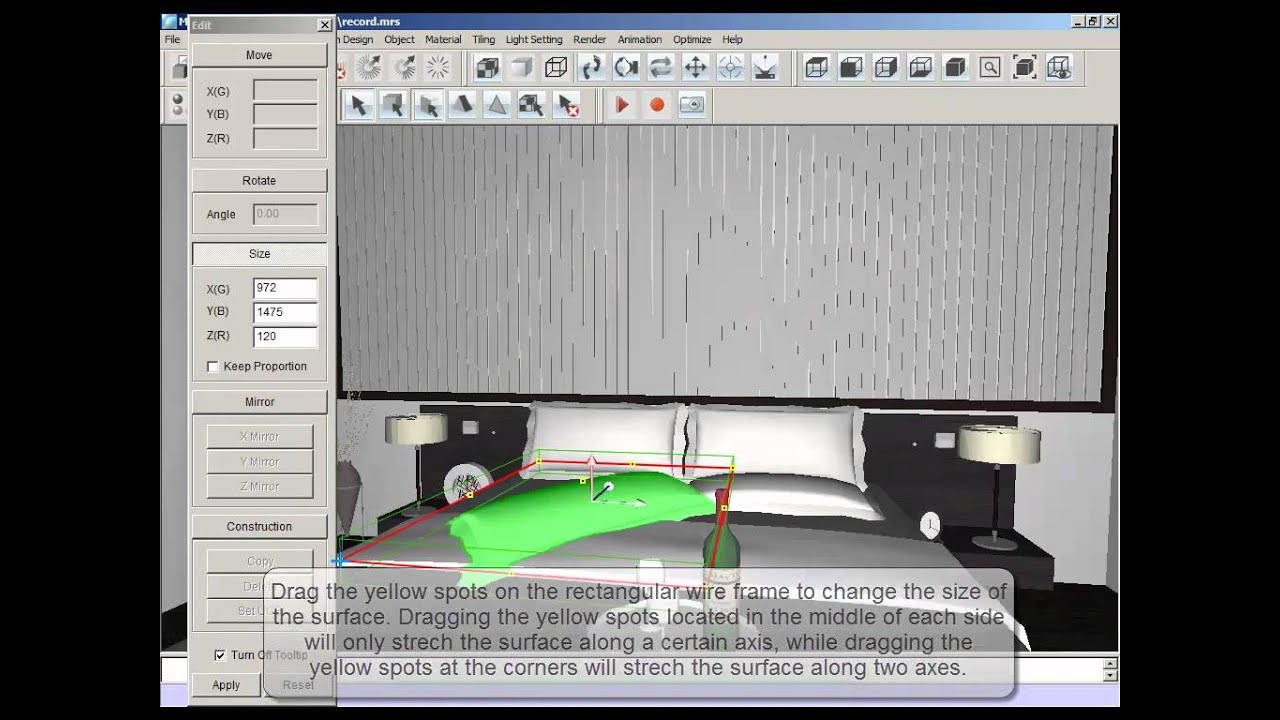Click the red play animation icon

click(622, 104)
